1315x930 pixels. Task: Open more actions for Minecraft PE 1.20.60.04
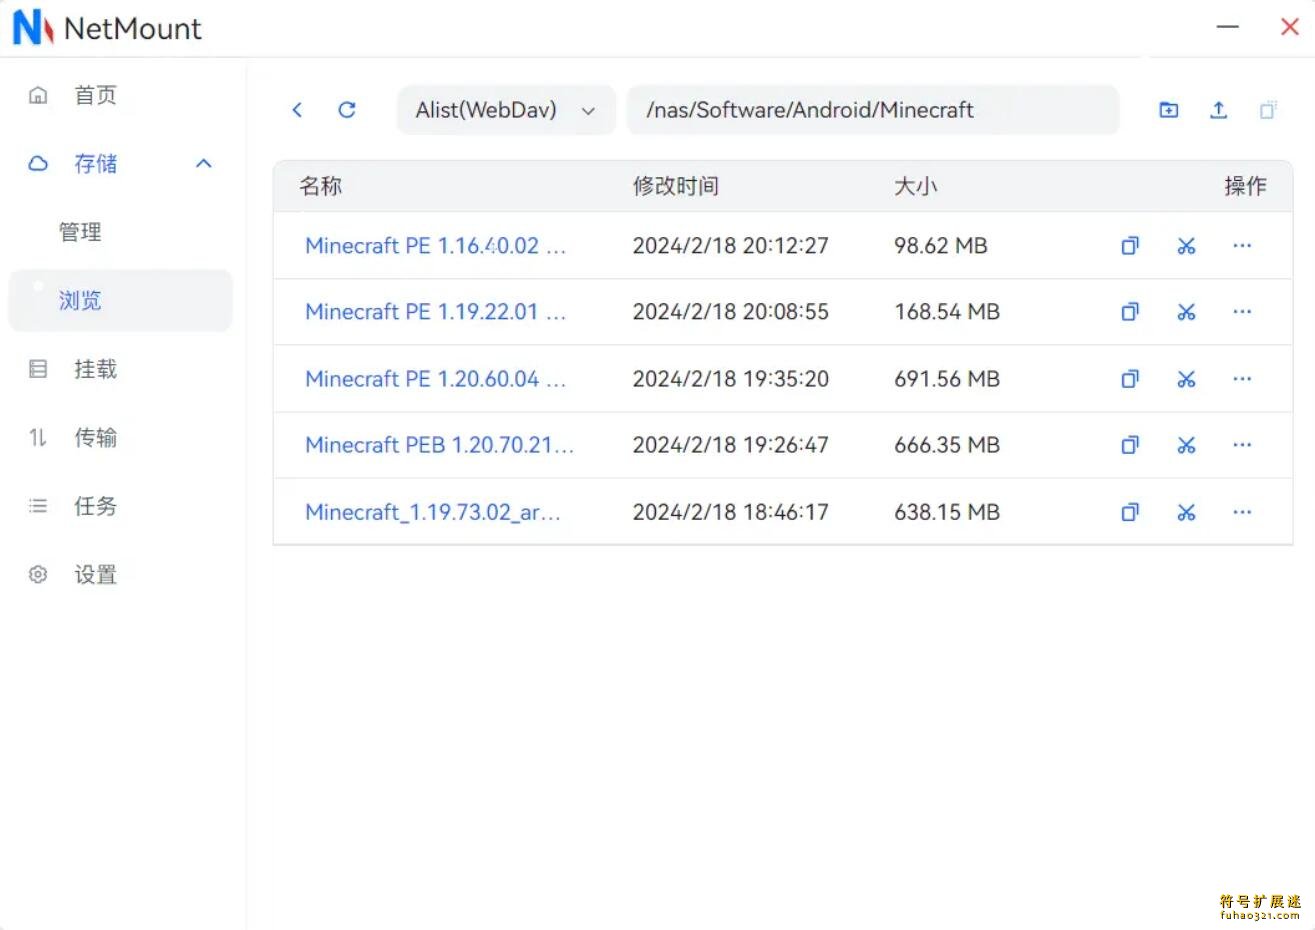(x=1242, y=379)
